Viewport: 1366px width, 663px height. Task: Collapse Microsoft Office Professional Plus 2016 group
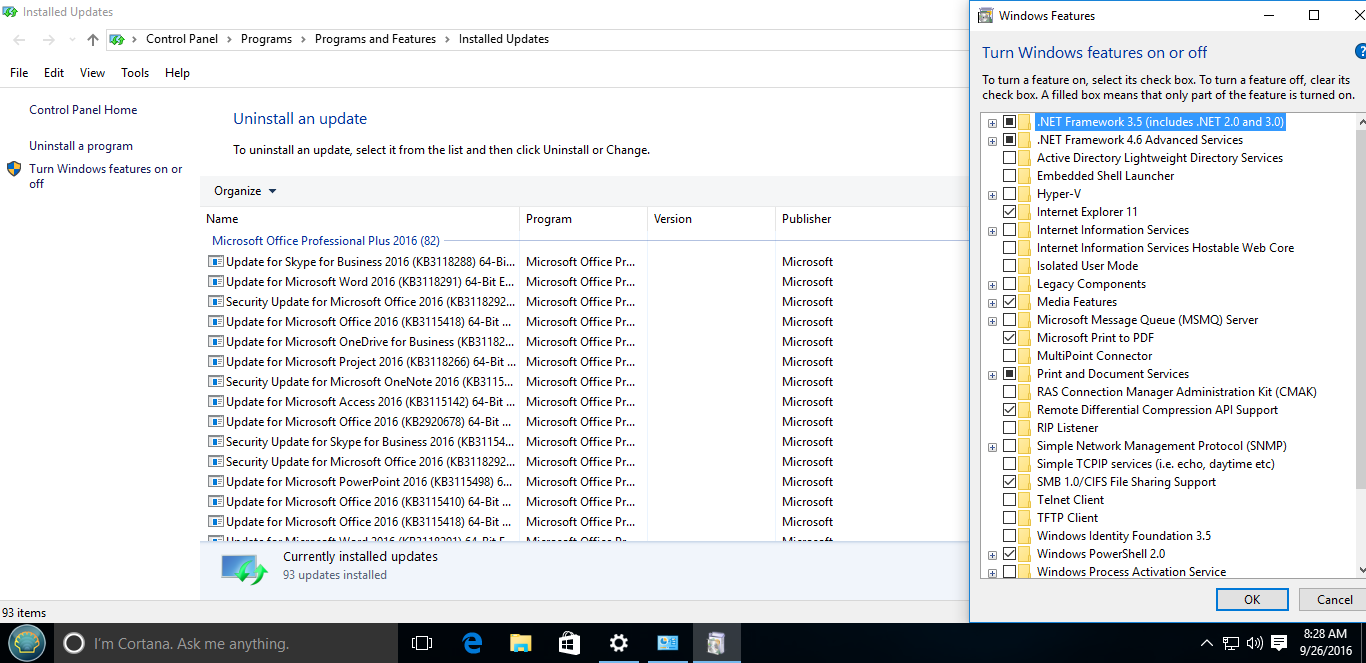point(326,241)
